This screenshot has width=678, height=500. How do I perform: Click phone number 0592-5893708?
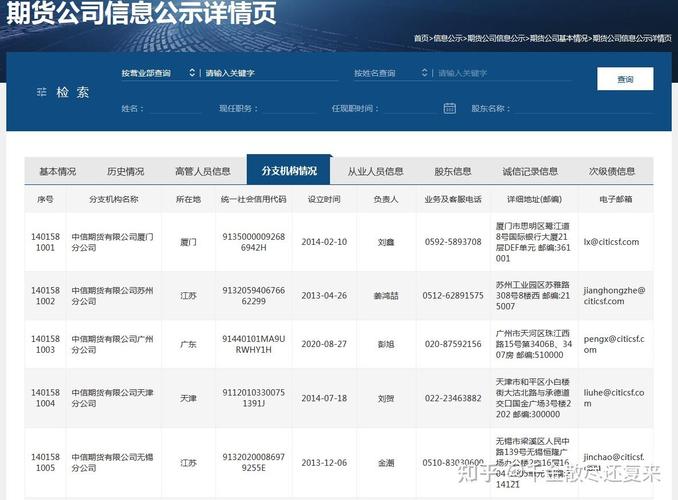tap(453, 242)
